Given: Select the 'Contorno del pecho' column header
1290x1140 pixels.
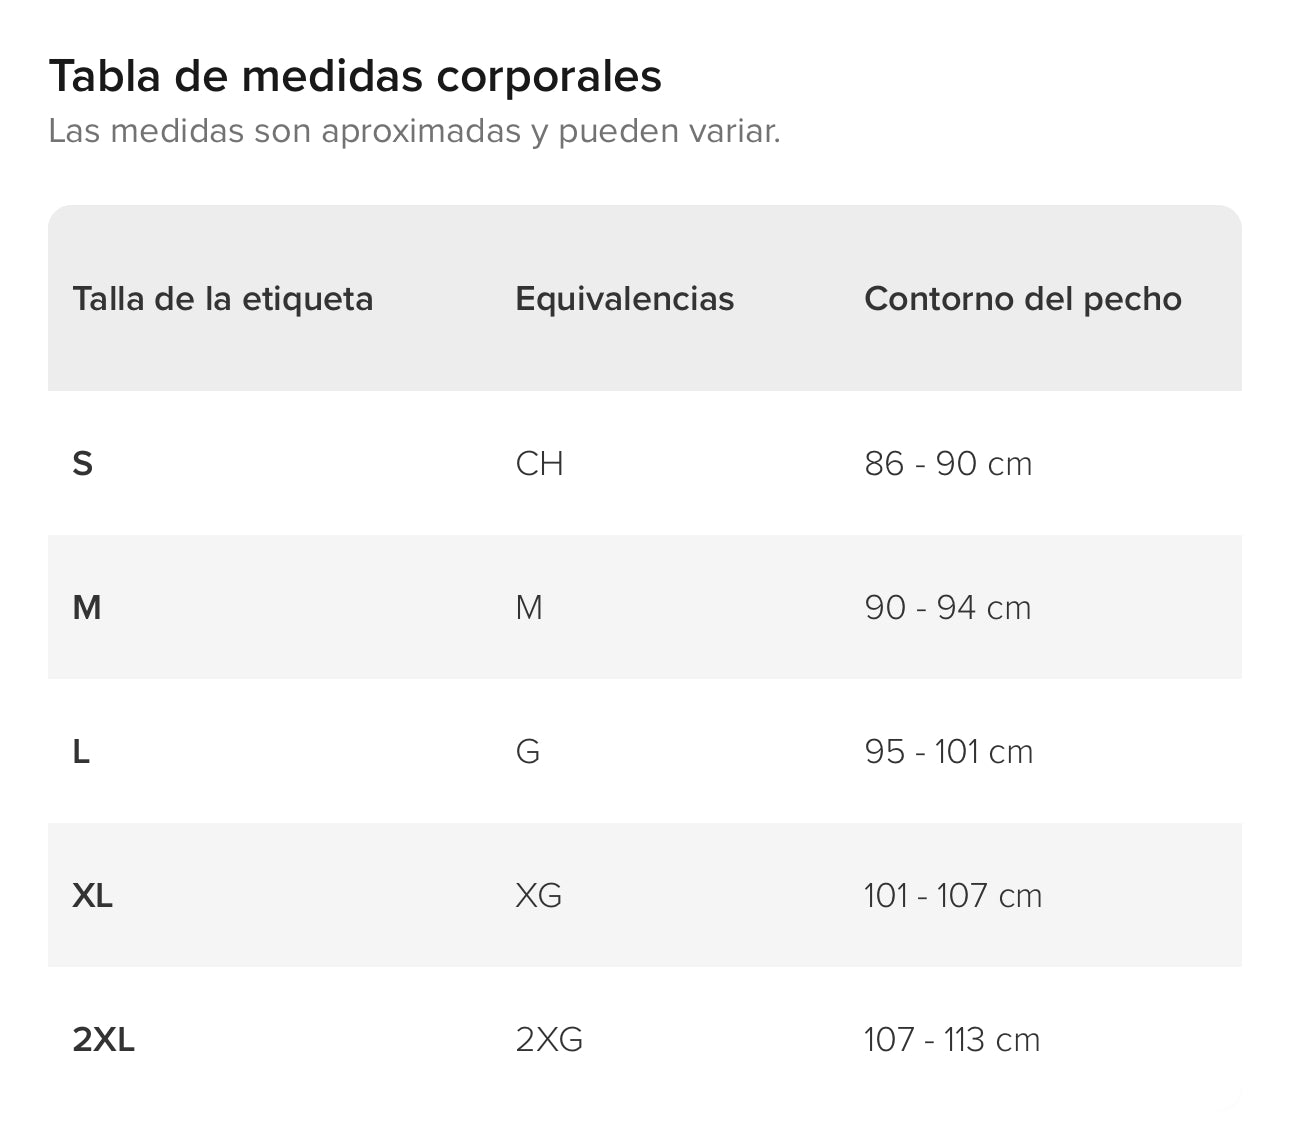Looking at the screenshot, I should coord(1022,299).
